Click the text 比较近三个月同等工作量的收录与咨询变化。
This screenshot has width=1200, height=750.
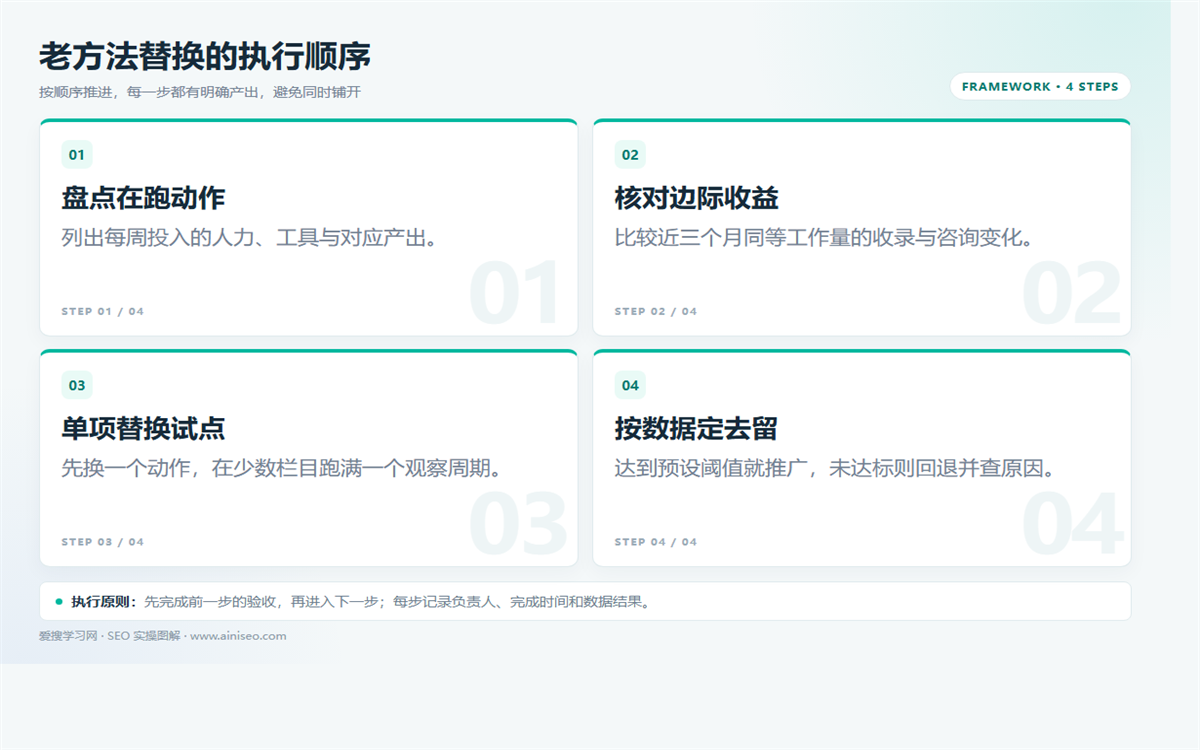(824, 238)
